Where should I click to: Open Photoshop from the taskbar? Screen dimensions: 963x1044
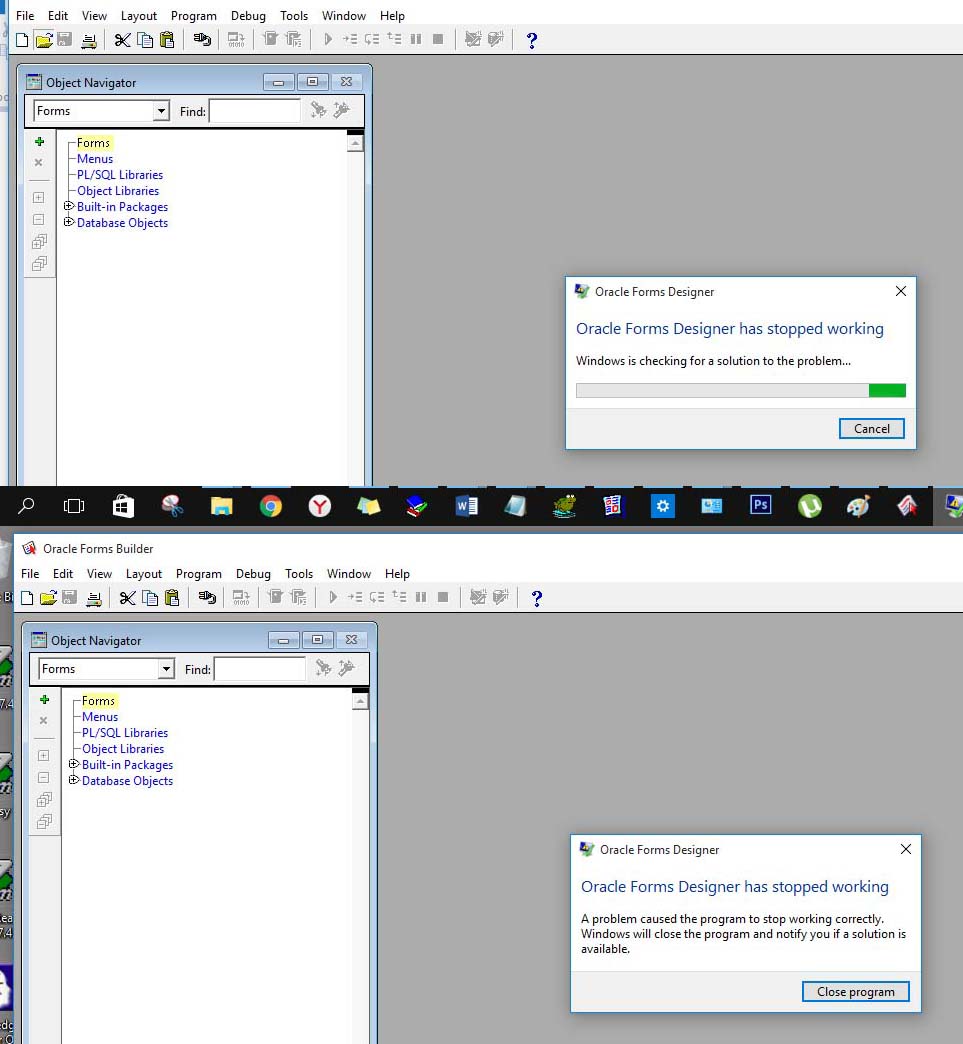click(760, 506)
